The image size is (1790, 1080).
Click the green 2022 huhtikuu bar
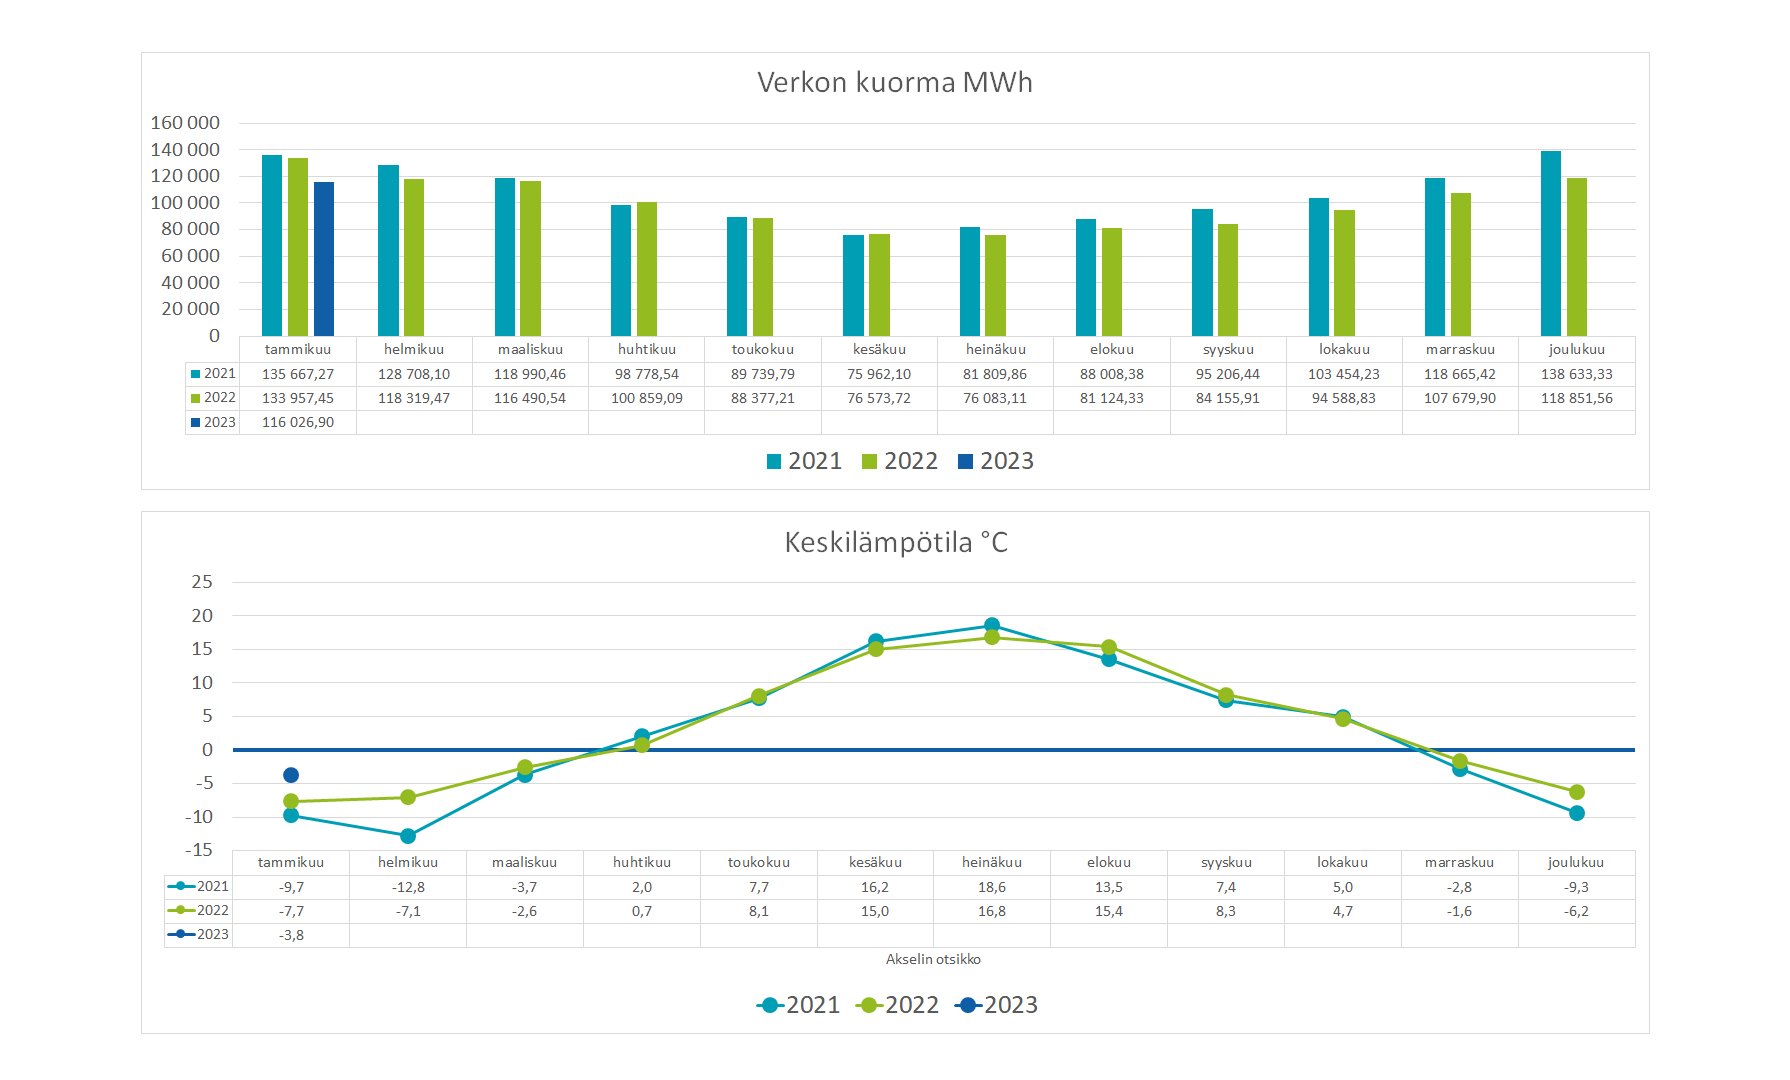point(647,270)
